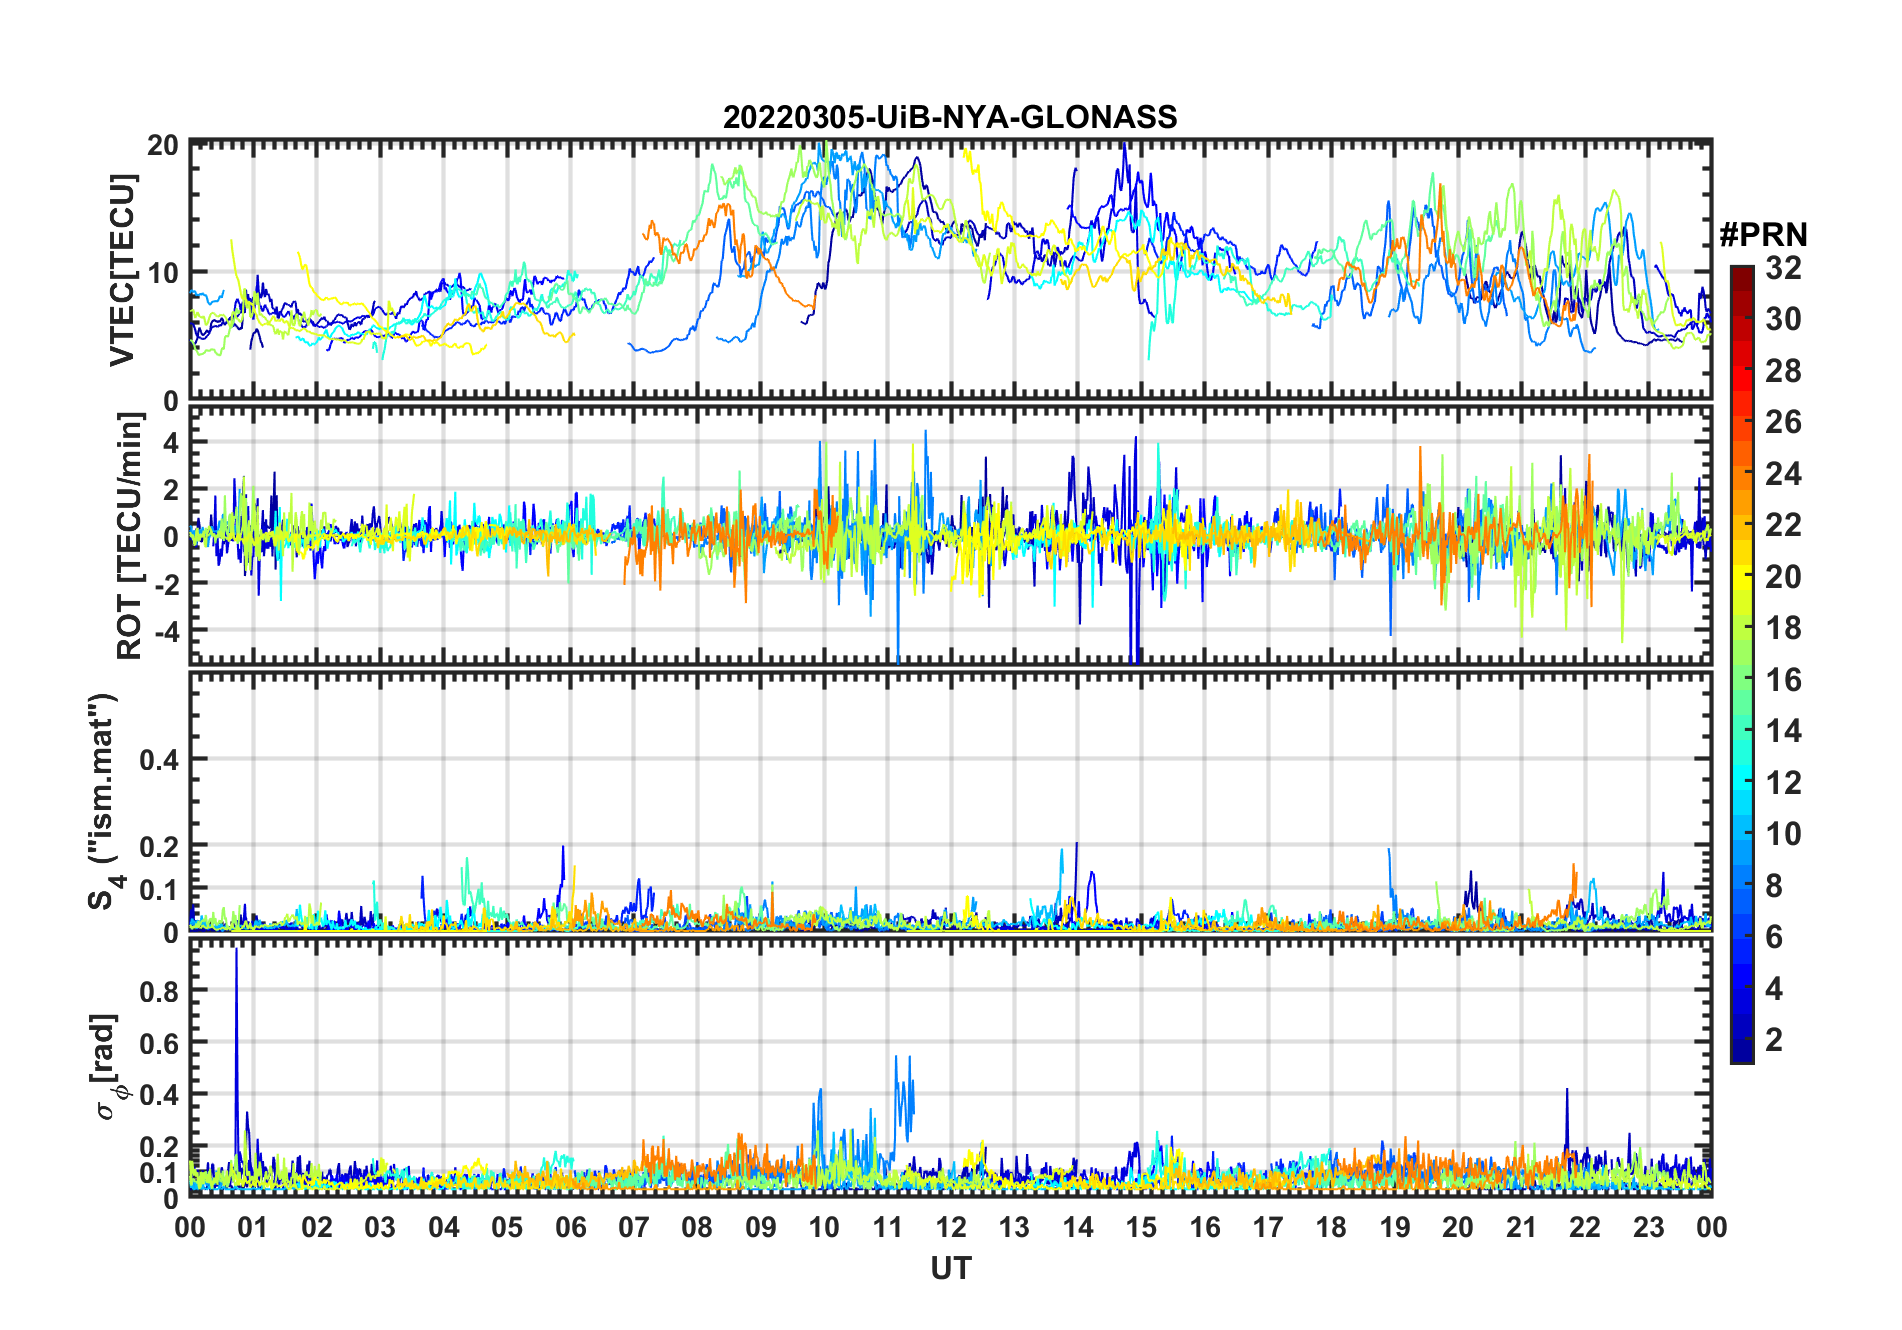Click x-axis tick label 02
Screen dimensions: 1902x1330
tap(317, 1228)
